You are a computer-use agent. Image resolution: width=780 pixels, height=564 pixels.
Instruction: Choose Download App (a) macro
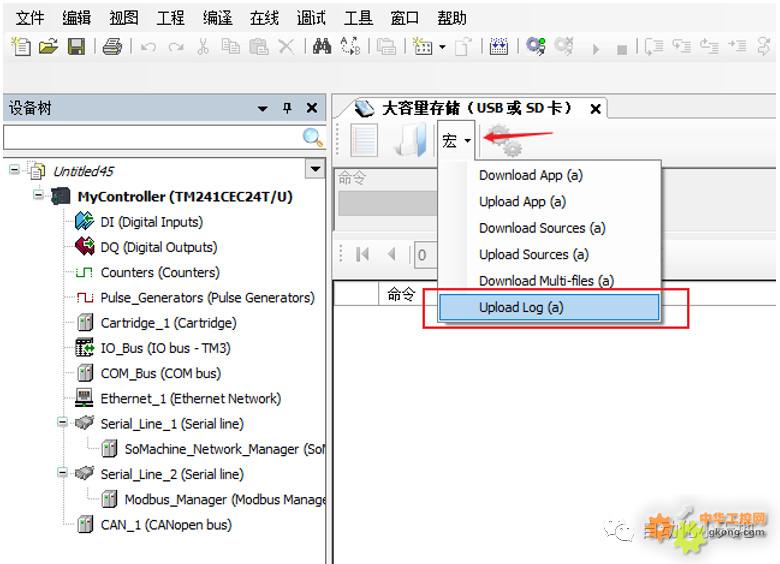pos(549,175)
